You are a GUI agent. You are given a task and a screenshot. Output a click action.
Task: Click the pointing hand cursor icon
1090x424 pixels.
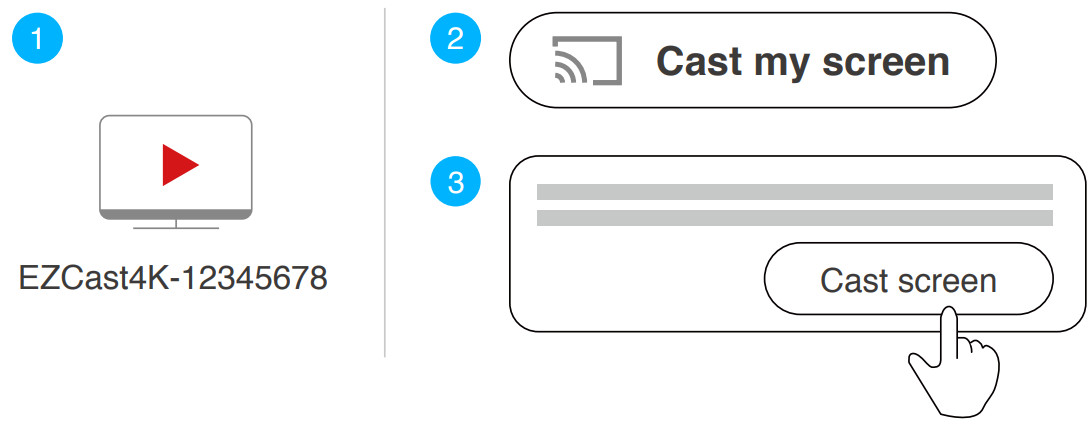[954, 362]
